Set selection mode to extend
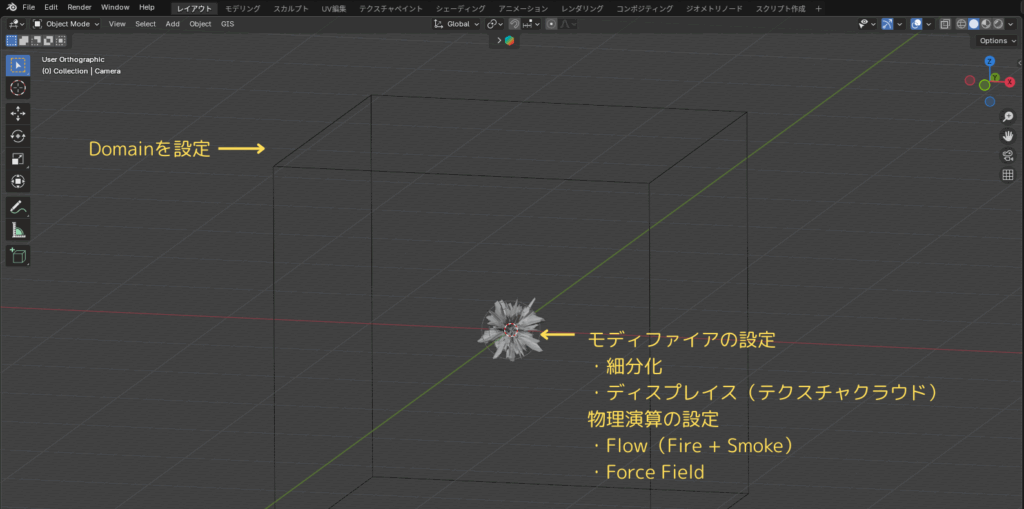1024x509 pixels. point(24,41)
